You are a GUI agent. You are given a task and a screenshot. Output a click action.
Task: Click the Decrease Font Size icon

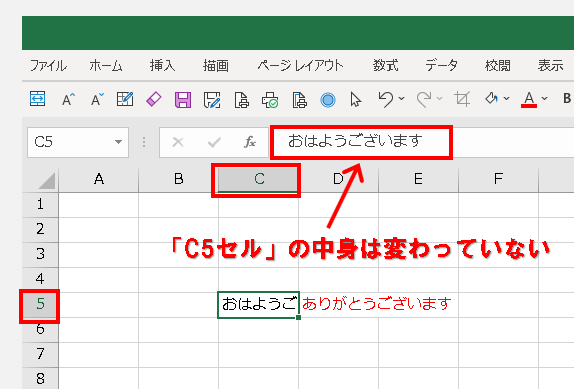(x=97, y=99)
